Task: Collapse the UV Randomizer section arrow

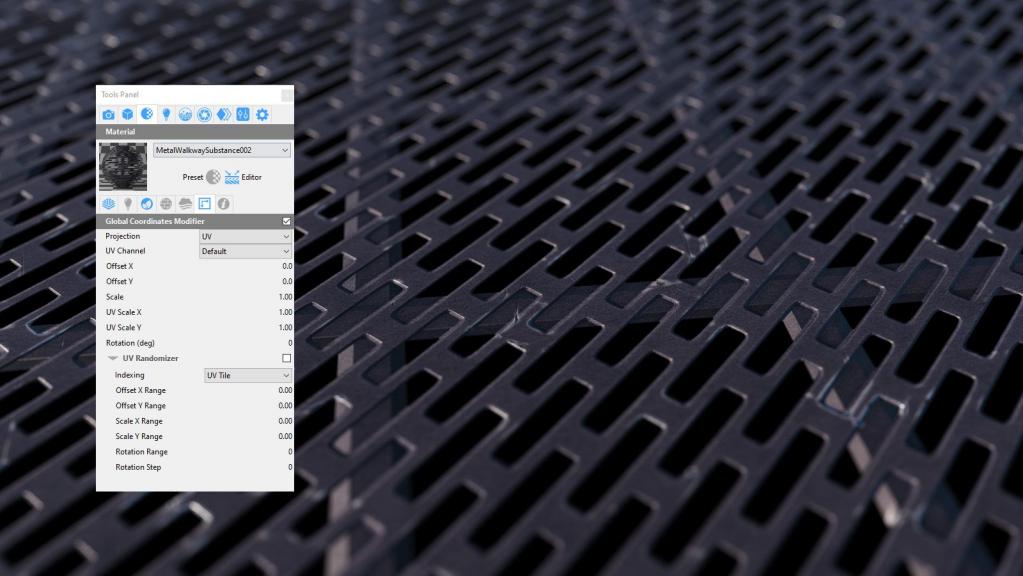Action: pyautogui.click(x=113, y=358)
